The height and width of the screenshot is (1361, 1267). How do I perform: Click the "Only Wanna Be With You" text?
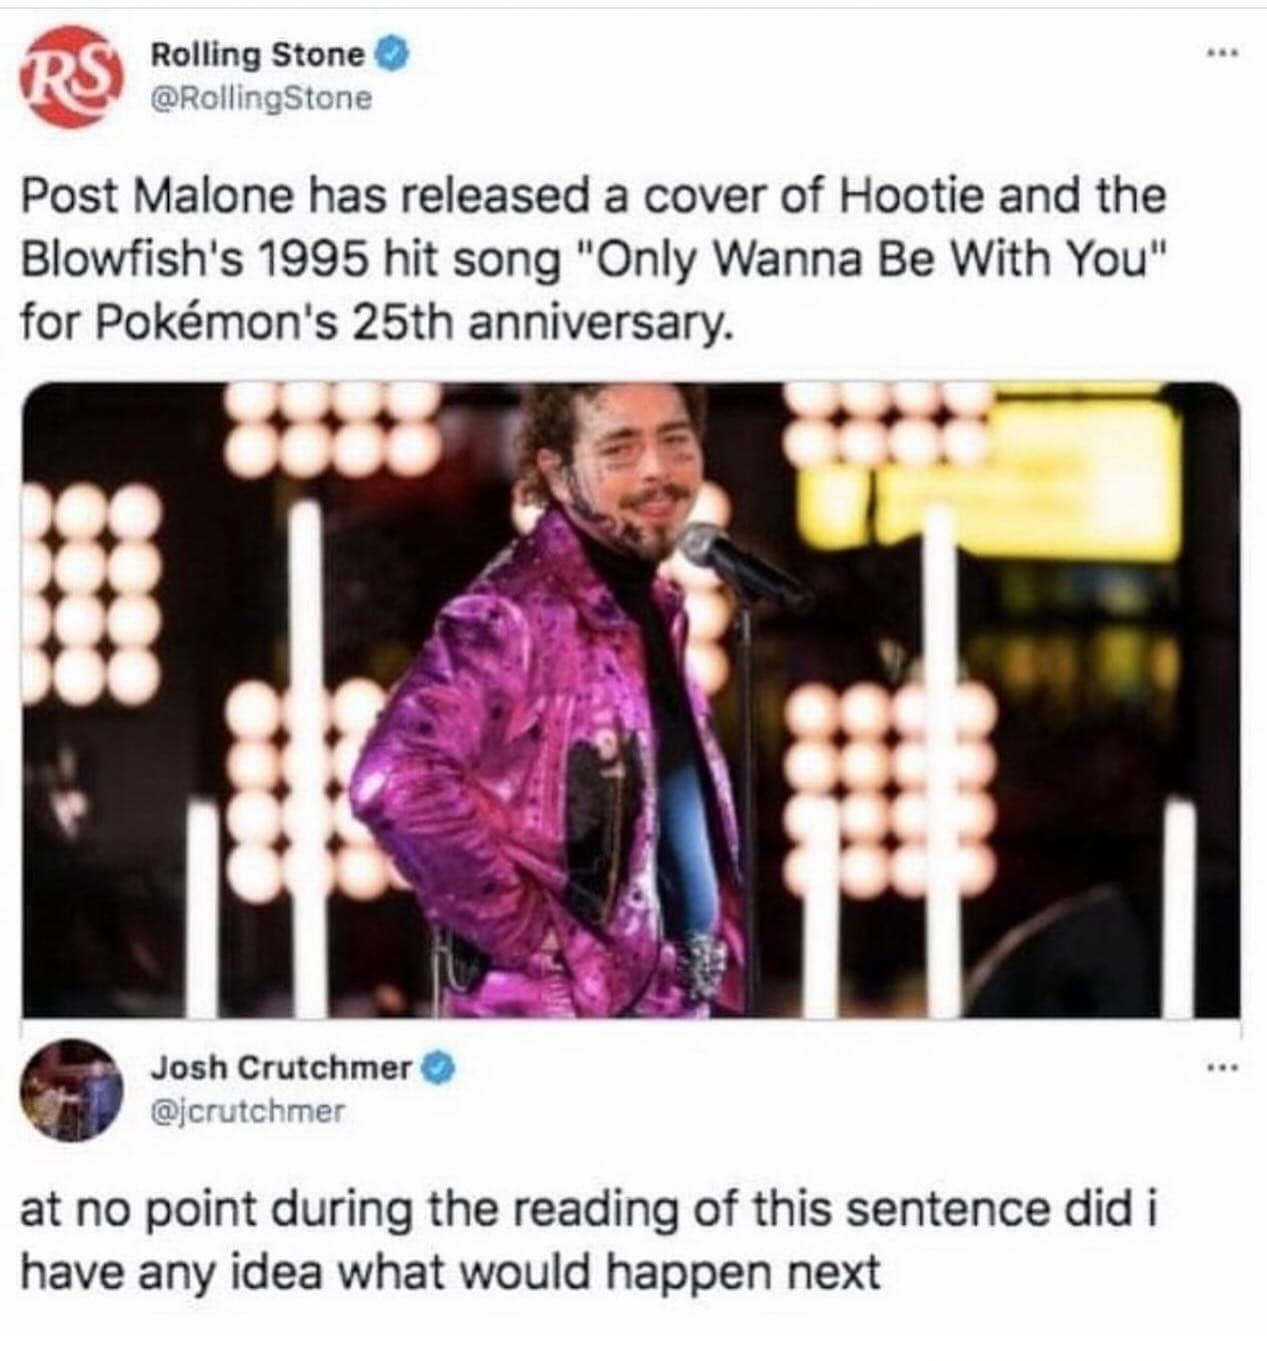pos(873,260)
